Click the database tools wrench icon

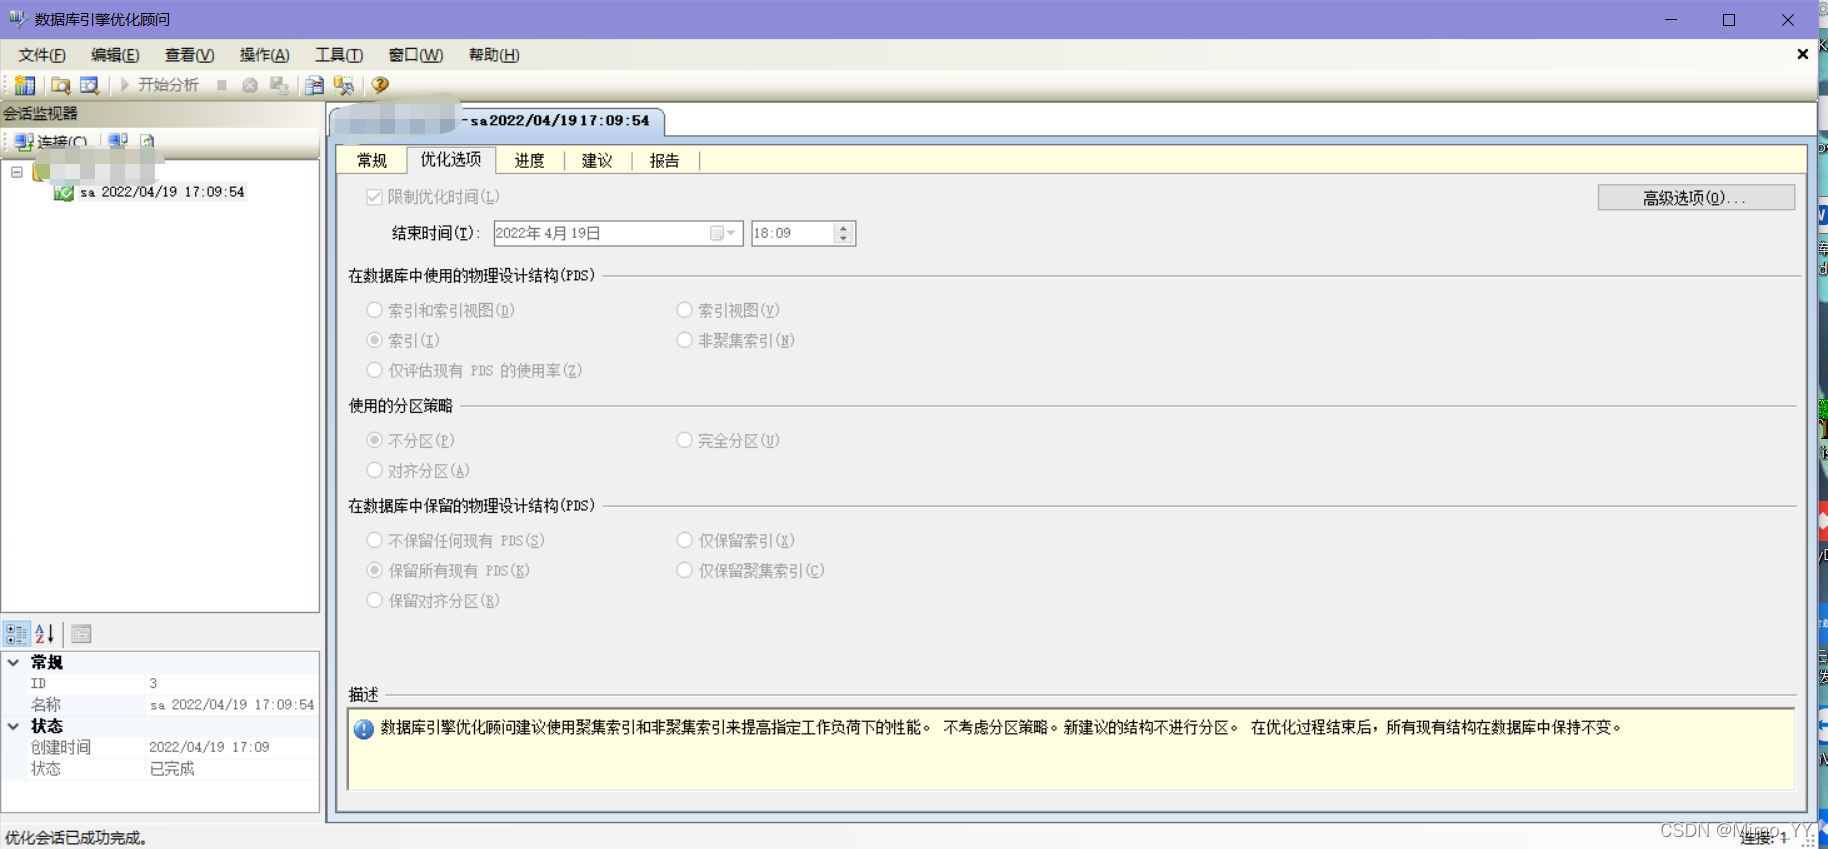tap(344, 85)
